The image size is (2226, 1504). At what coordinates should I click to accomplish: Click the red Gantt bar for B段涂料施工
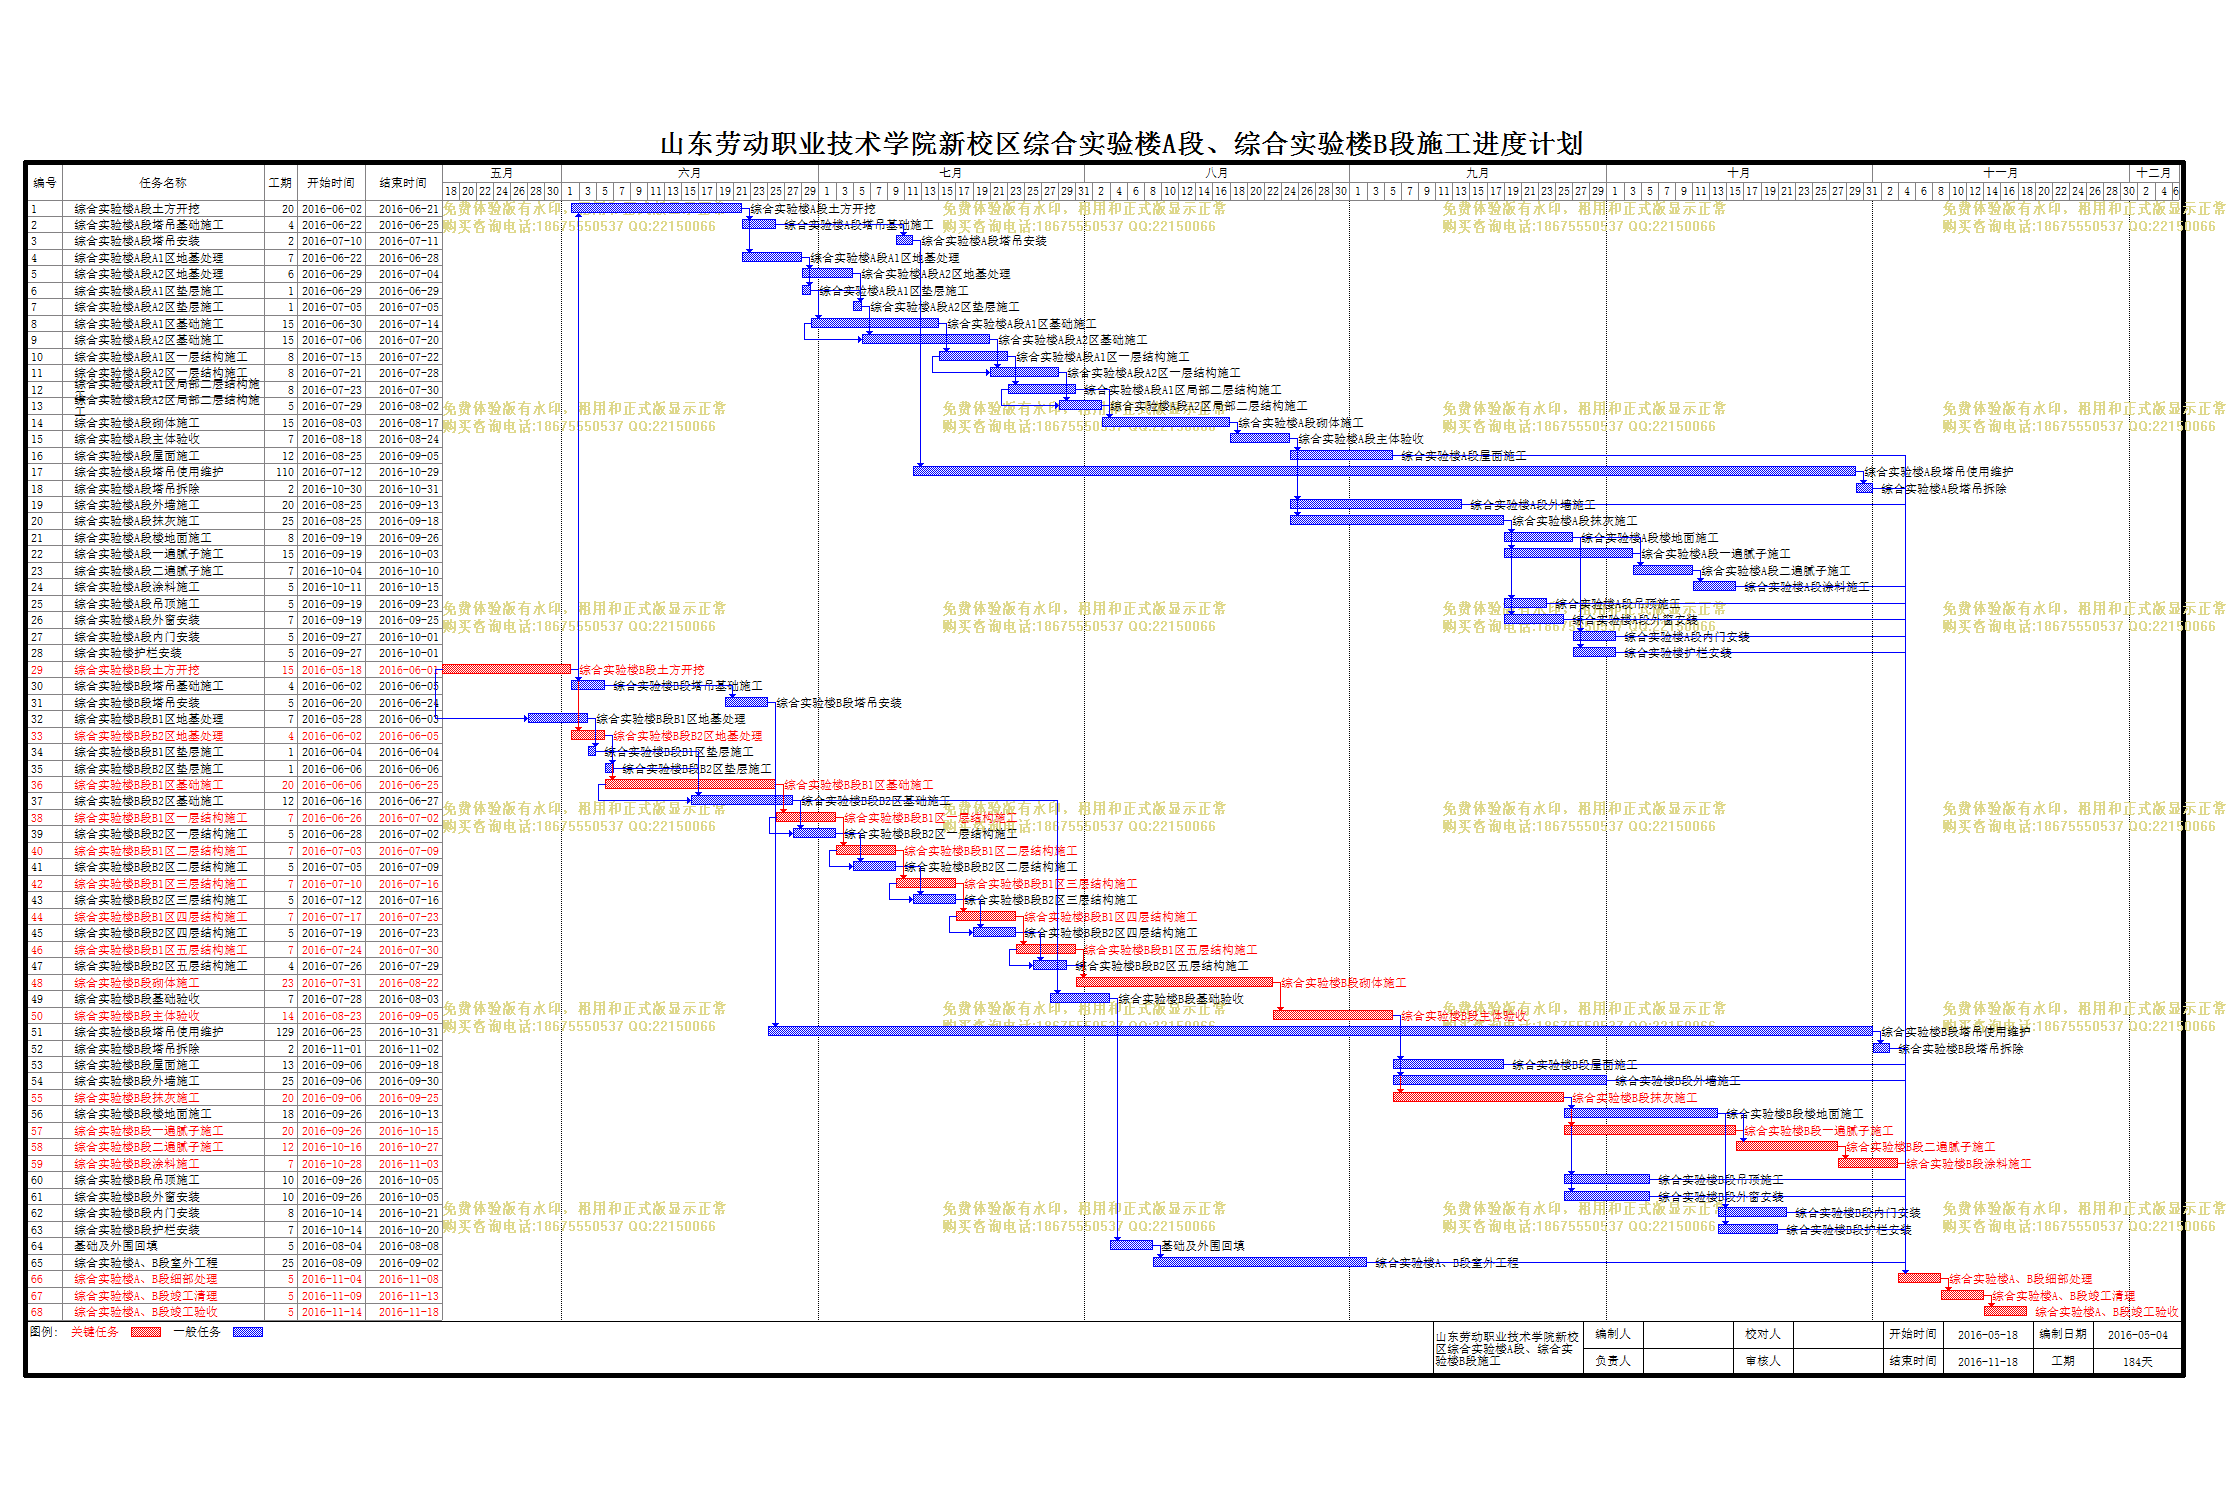1868,1163
